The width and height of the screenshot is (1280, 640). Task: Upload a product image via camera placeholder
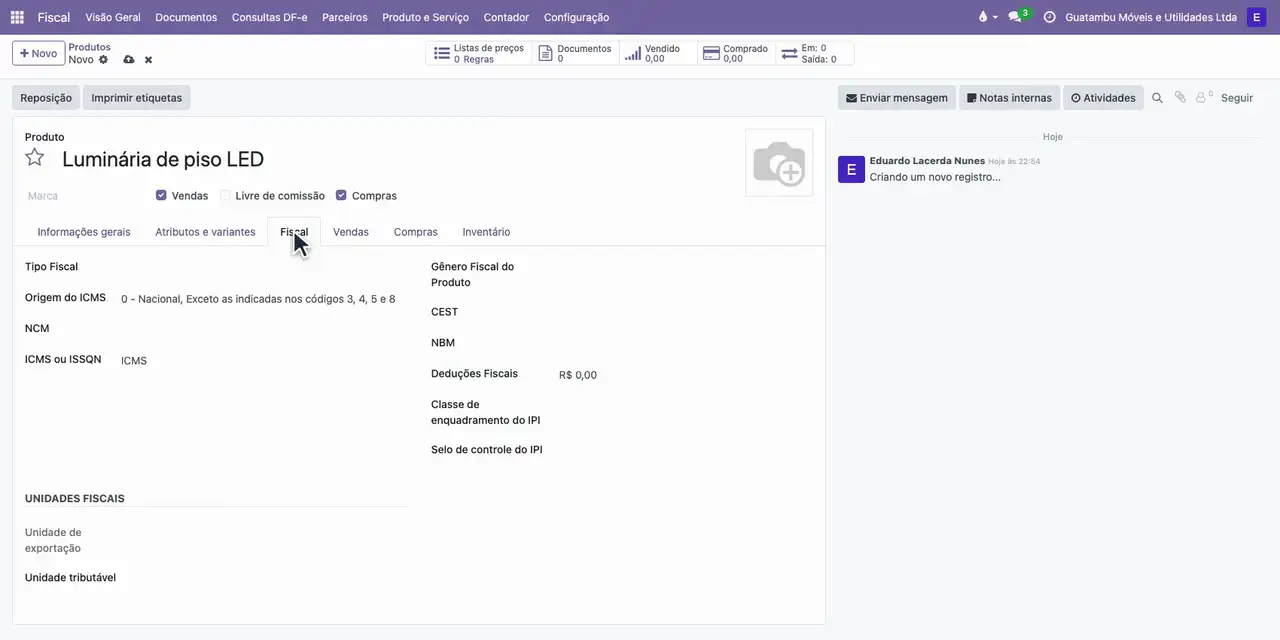779,163
